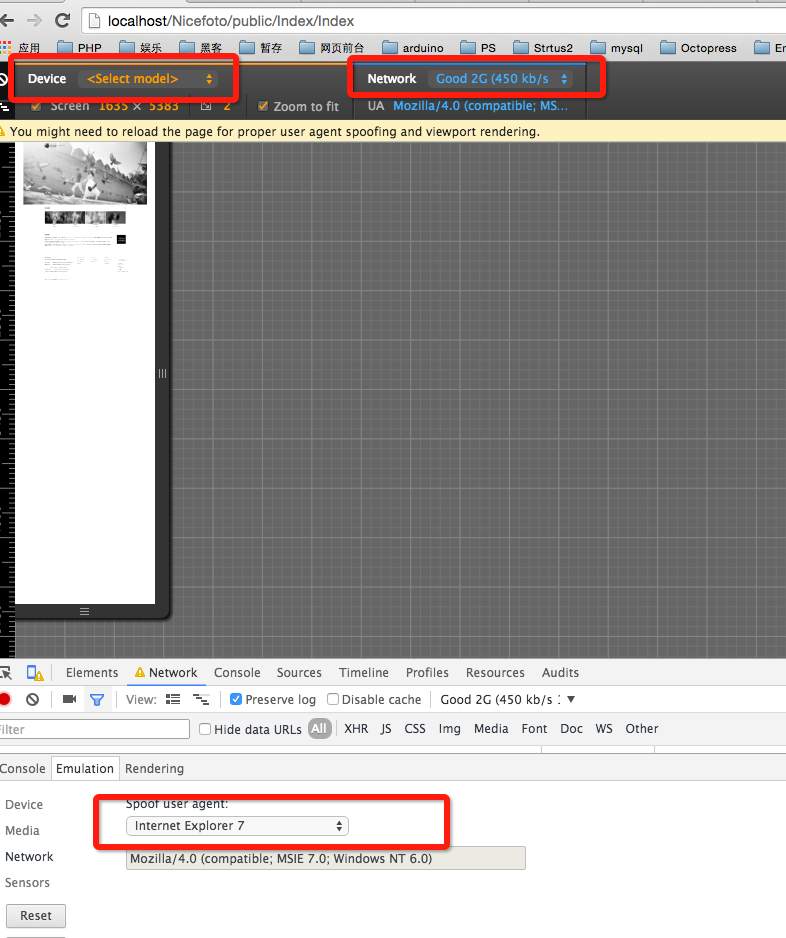Open the PHP bookmarks folder
This screenshot has height=938, width=786.
[80, 48]
